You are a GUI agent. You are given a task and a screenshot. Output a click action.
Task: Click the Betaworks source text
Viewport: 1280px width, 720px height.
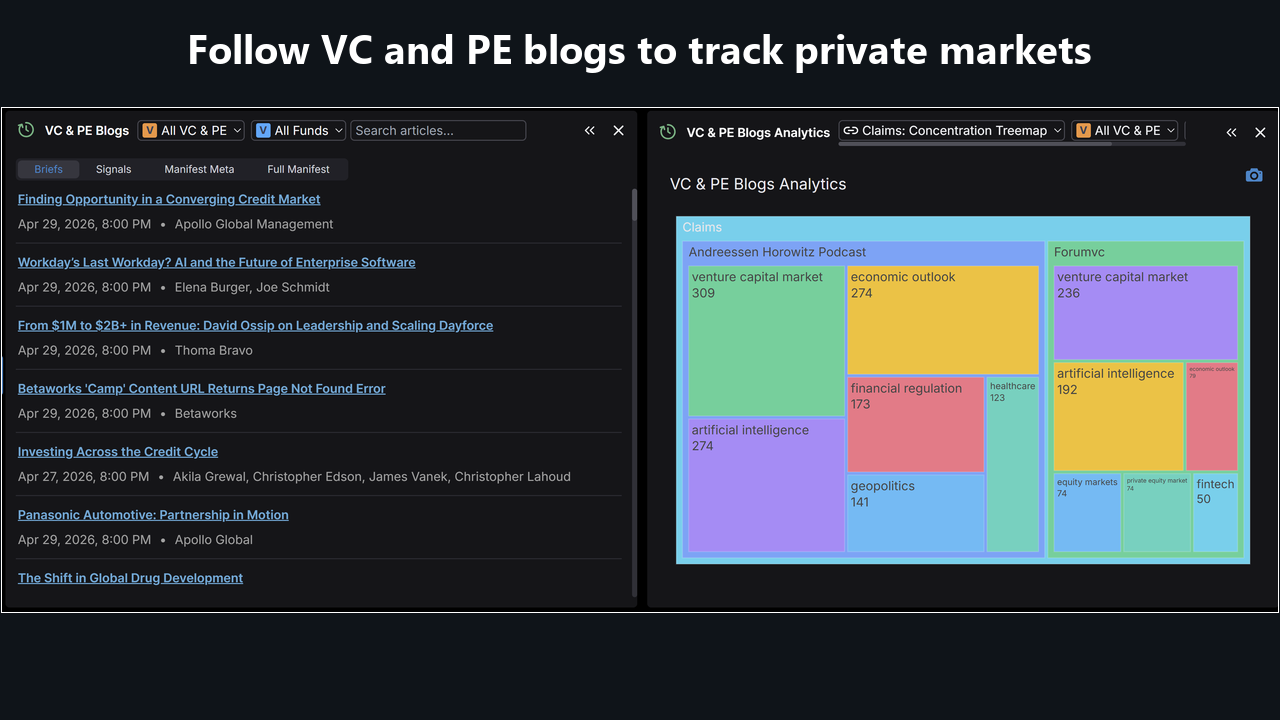(x=206, y=413)
